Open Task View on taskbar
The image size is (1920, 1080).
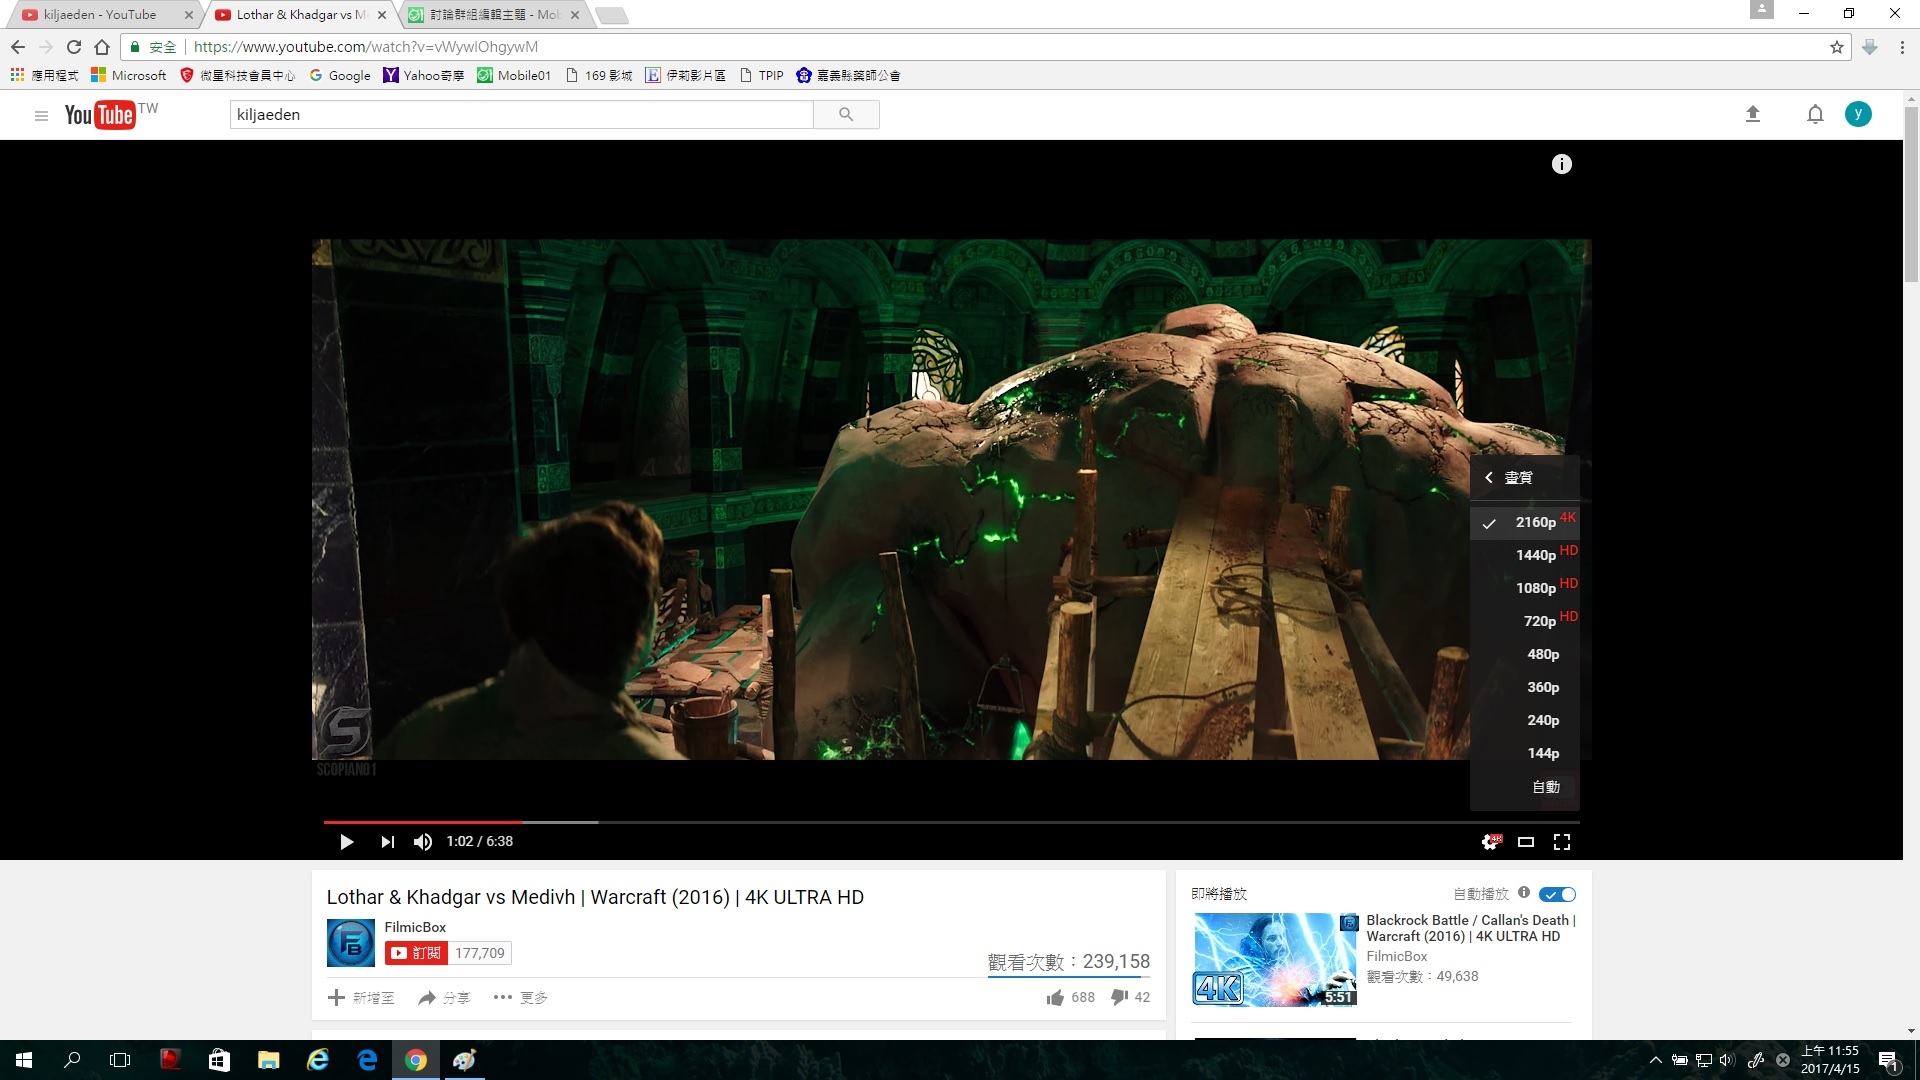(x=120, y=1060)
